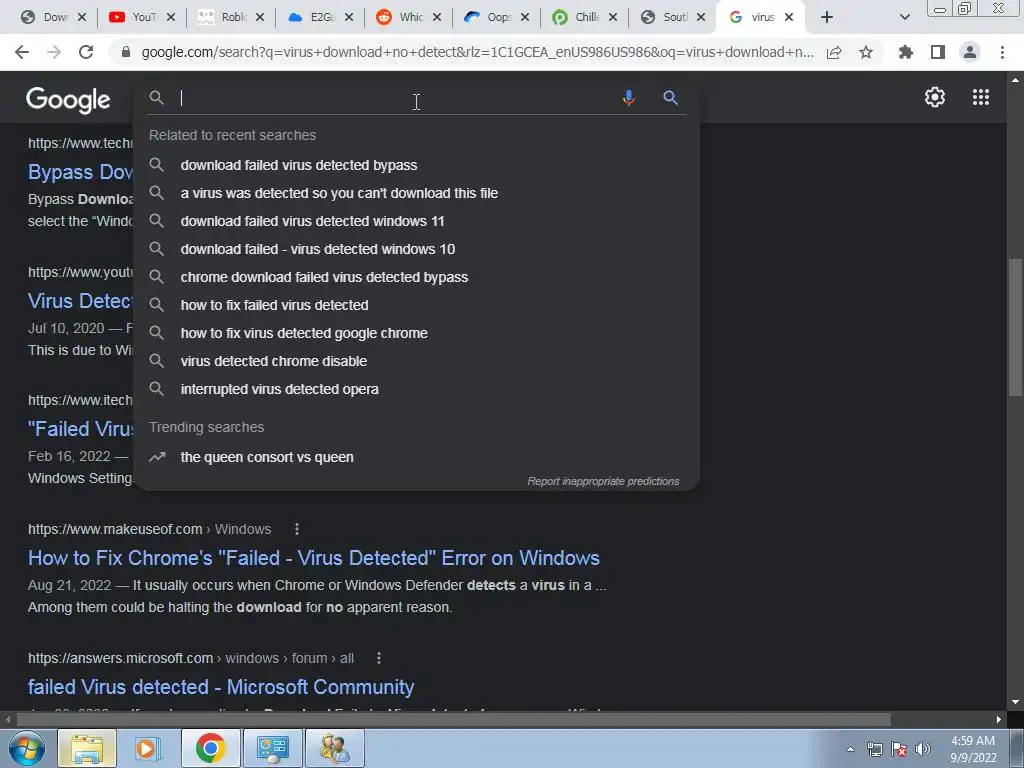Start voice search with the microphone icon
The height and width of the screenshot is (768, 1024).
tap(628, 98)
